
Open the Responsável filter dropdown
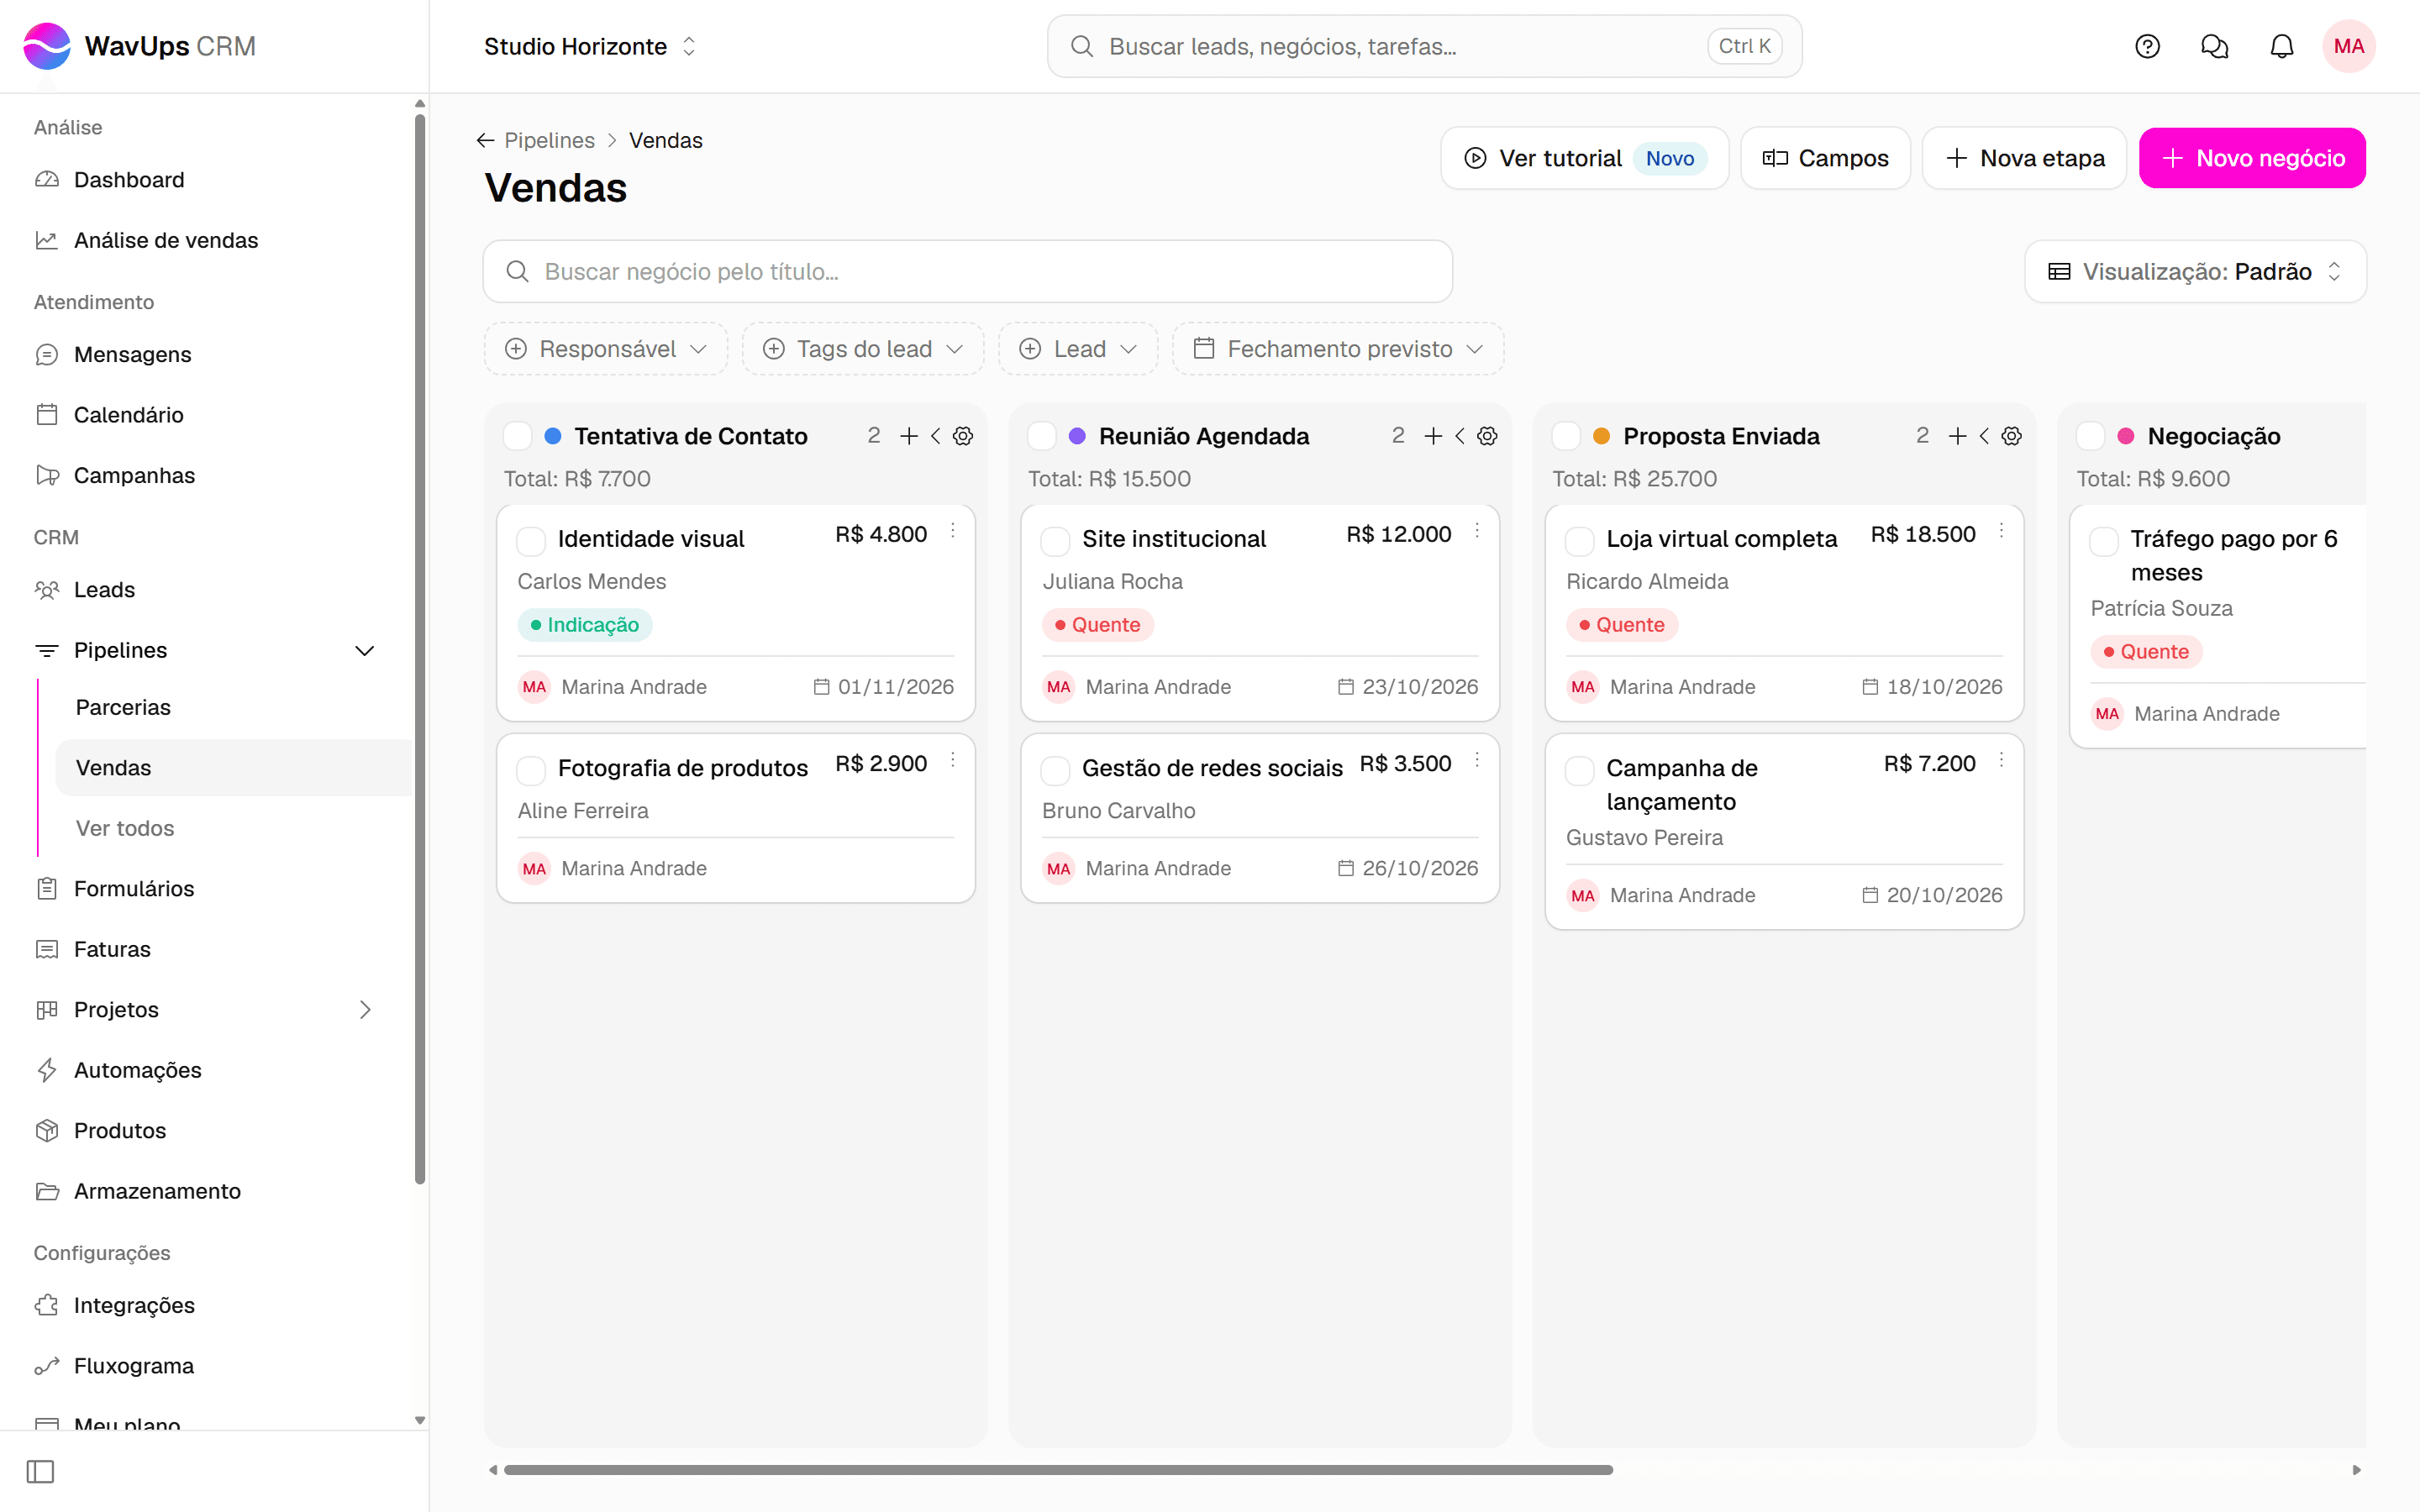[x=607, y=349]
